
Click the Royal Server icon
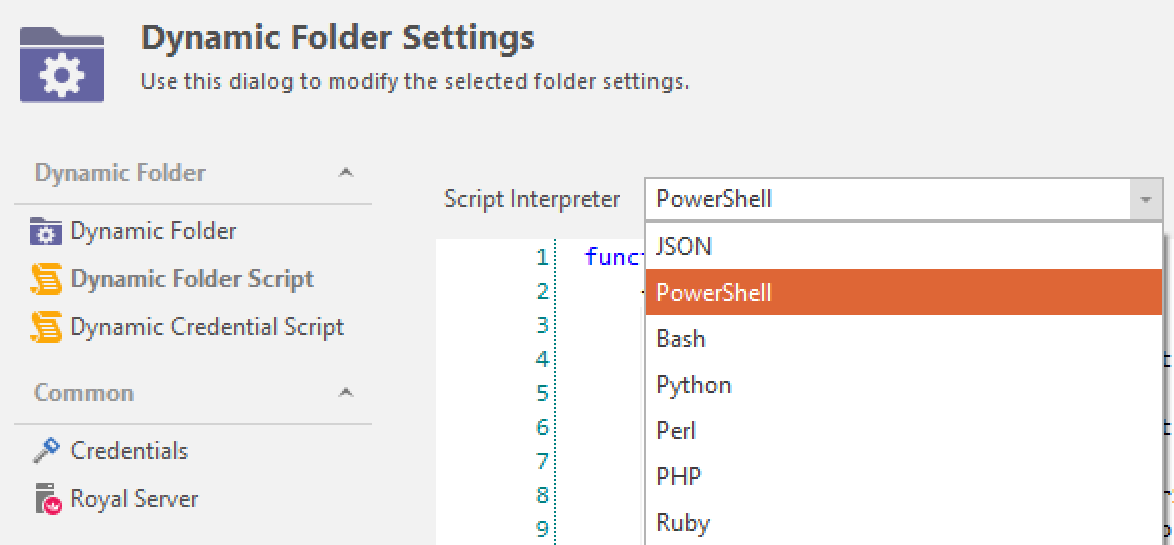(46, 499)
